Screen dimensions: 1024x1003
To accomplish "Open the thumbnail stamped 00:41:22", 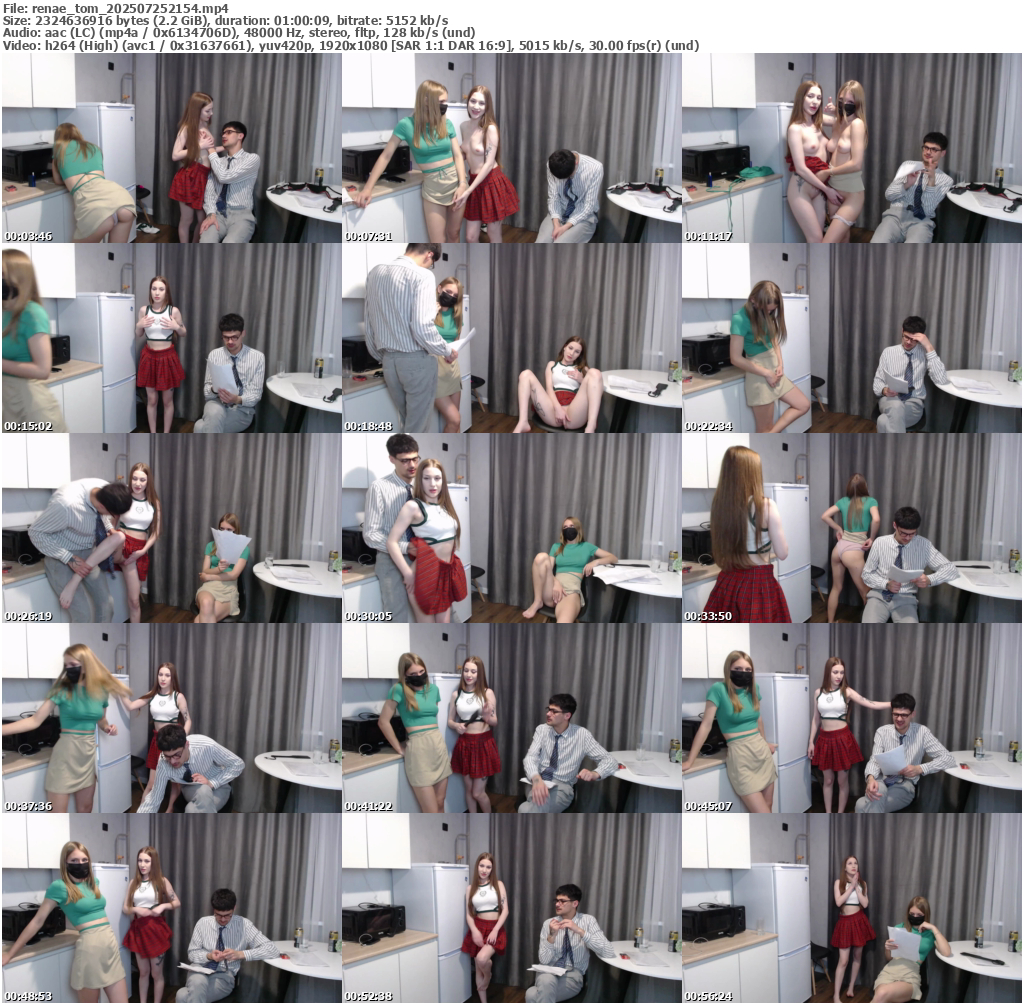I will click(x=511, y=718).
